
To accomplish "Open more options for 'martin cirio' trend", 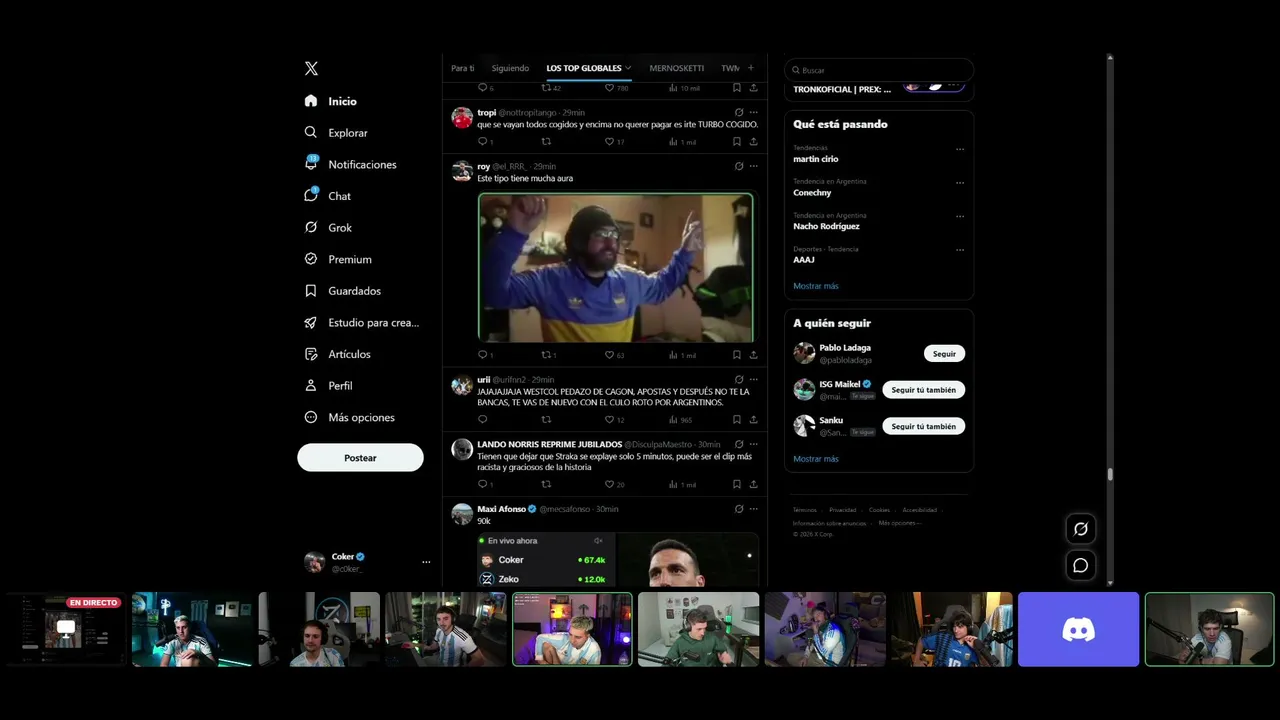I will point(960,149).
